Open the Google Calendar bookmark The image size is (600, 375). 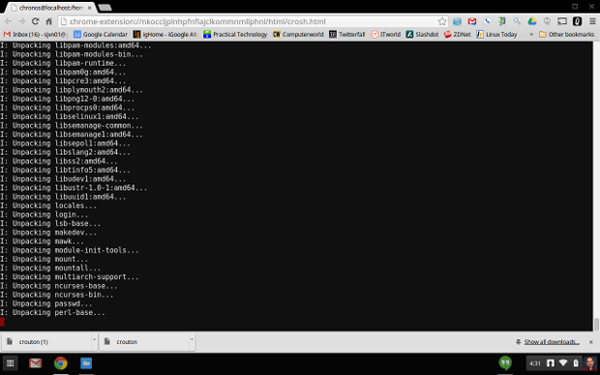100,34
